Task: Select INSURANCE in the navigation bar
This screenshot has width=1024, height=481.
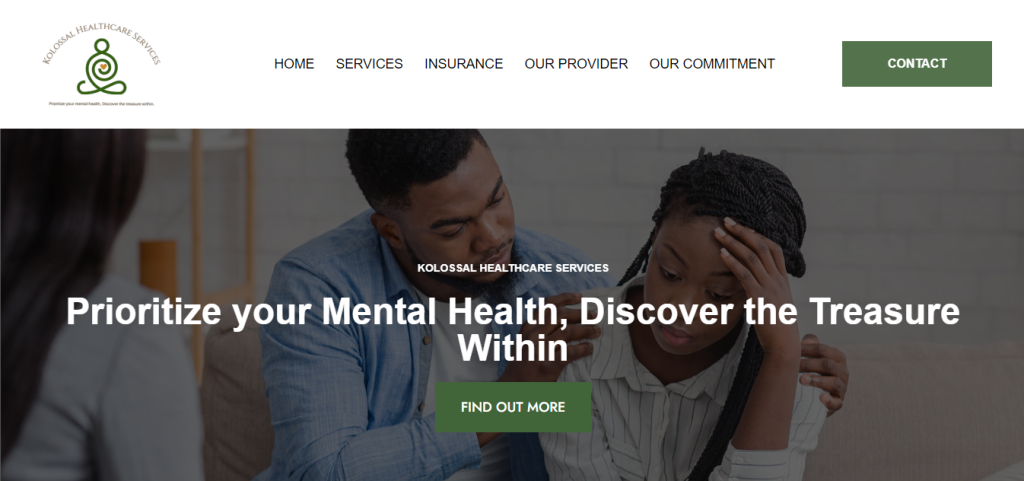Action: (464, 64)
